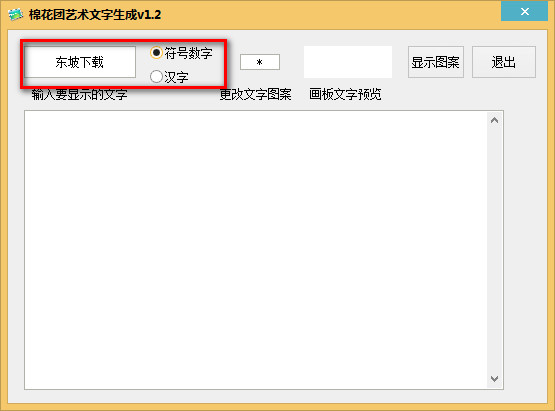555x411 pixels.
Task: Click the 输入要显示的文字 label
Action: (80, 95)
